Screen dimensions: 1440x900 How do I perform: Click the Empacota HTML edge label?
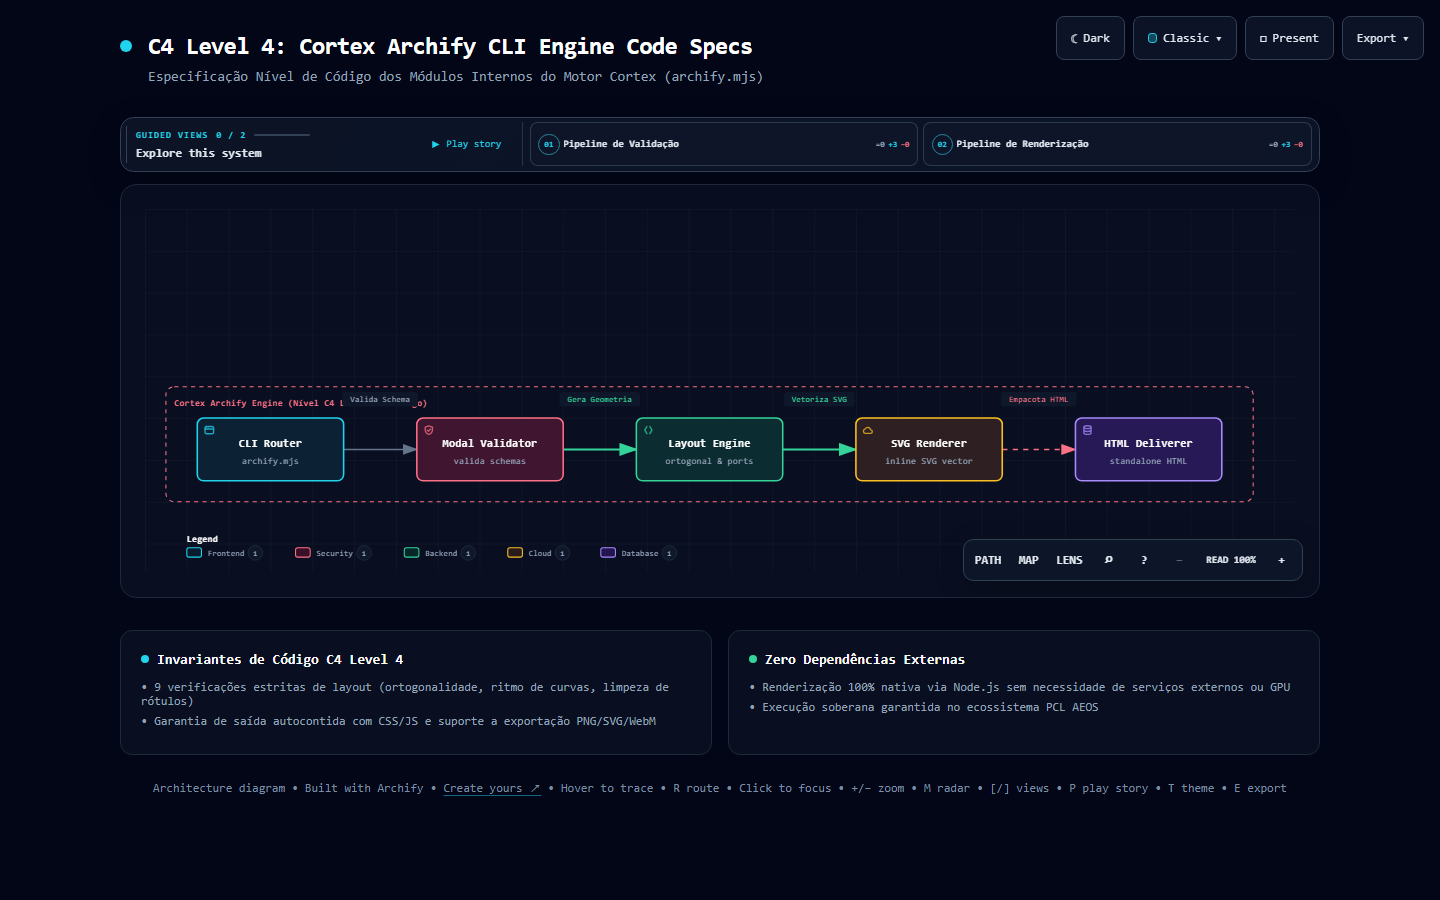coord(1038,399)
